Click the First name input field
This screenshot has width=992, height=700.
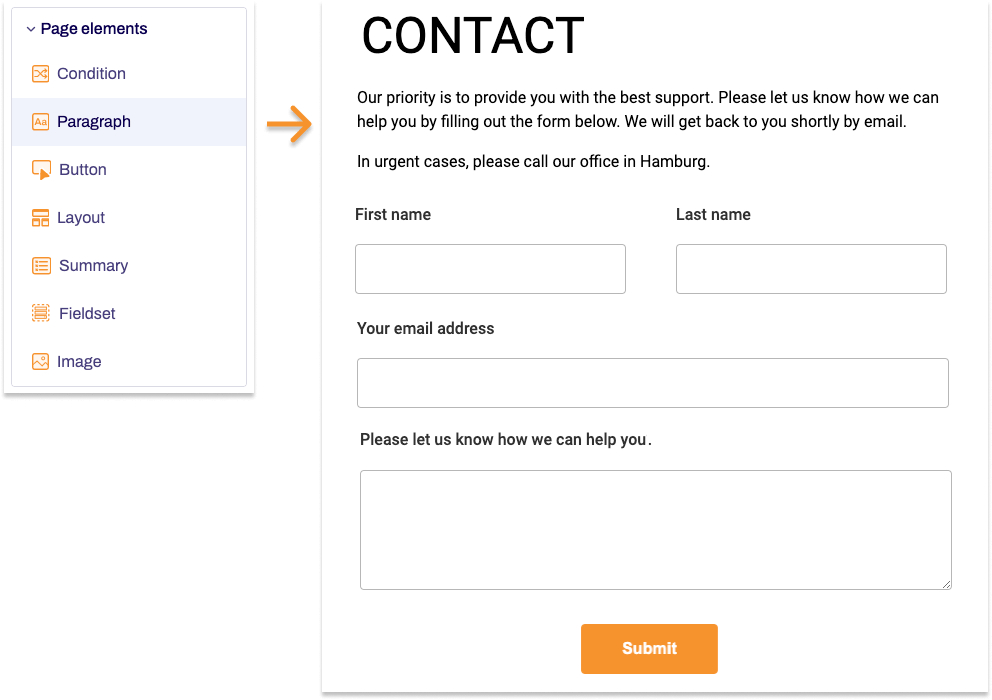[x=490, y=268]
